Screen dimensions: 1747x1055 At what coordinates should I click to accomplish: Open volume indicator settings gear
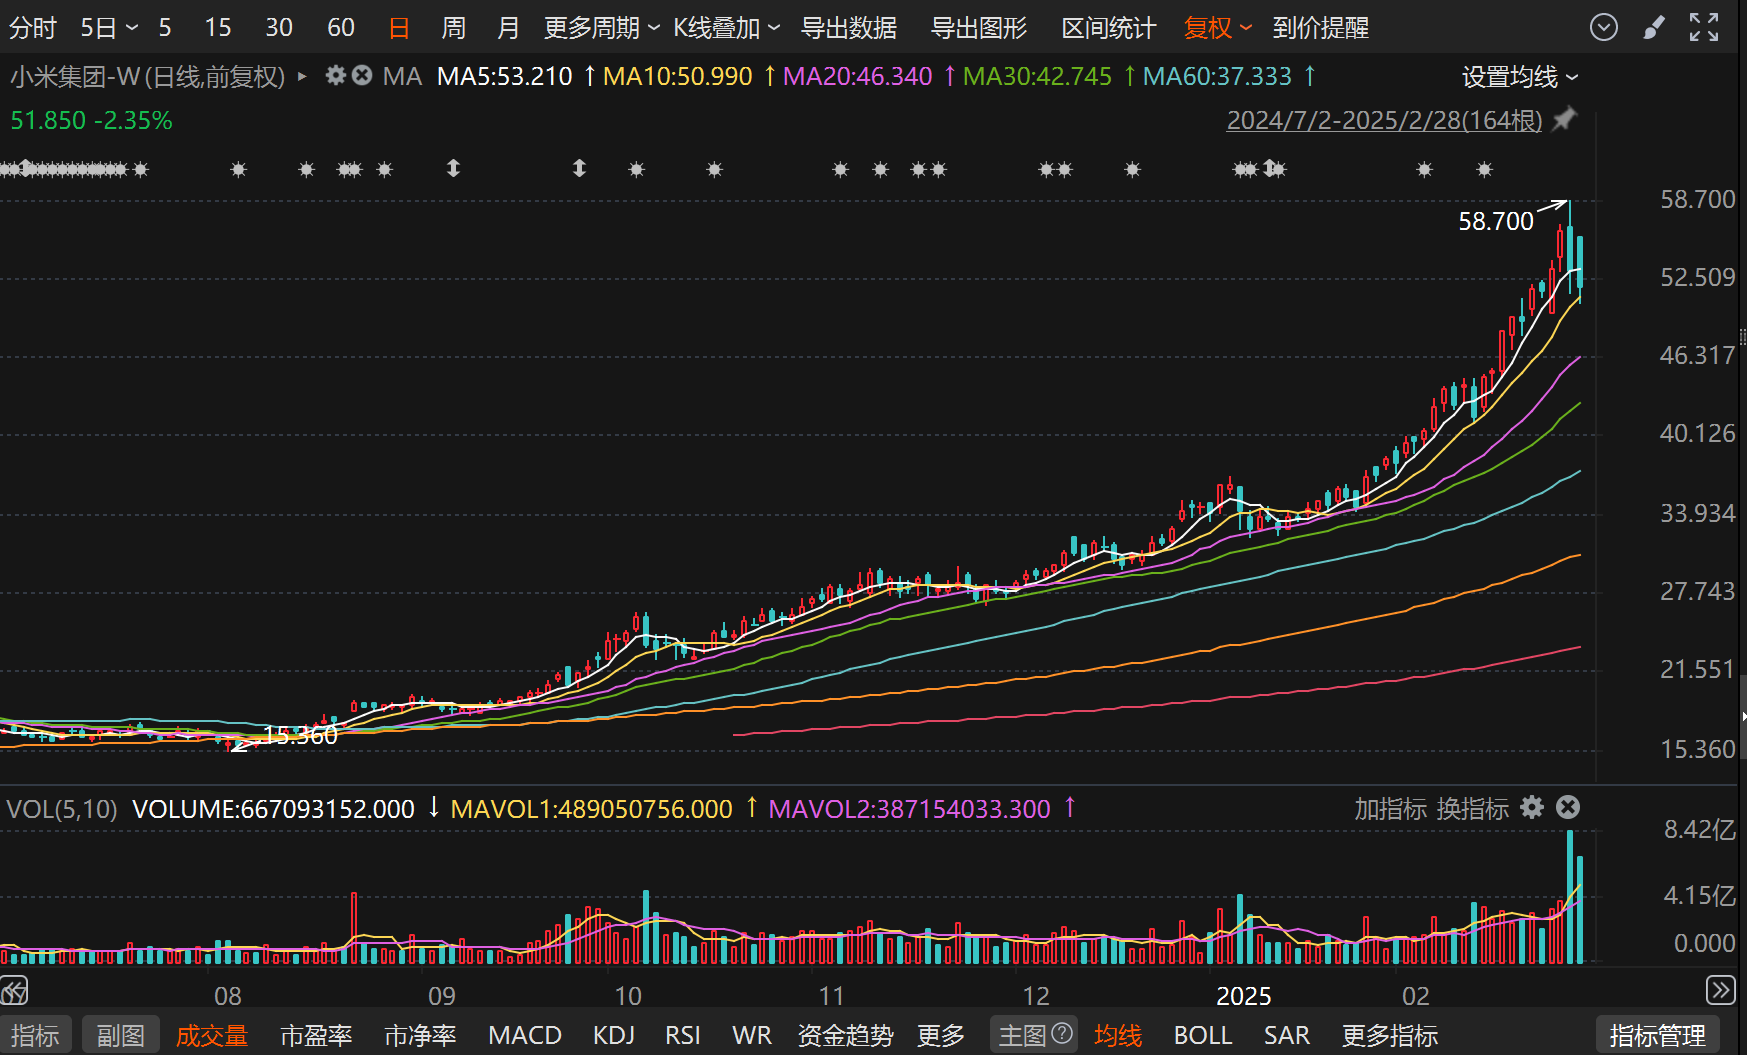tap(1532, 808)
